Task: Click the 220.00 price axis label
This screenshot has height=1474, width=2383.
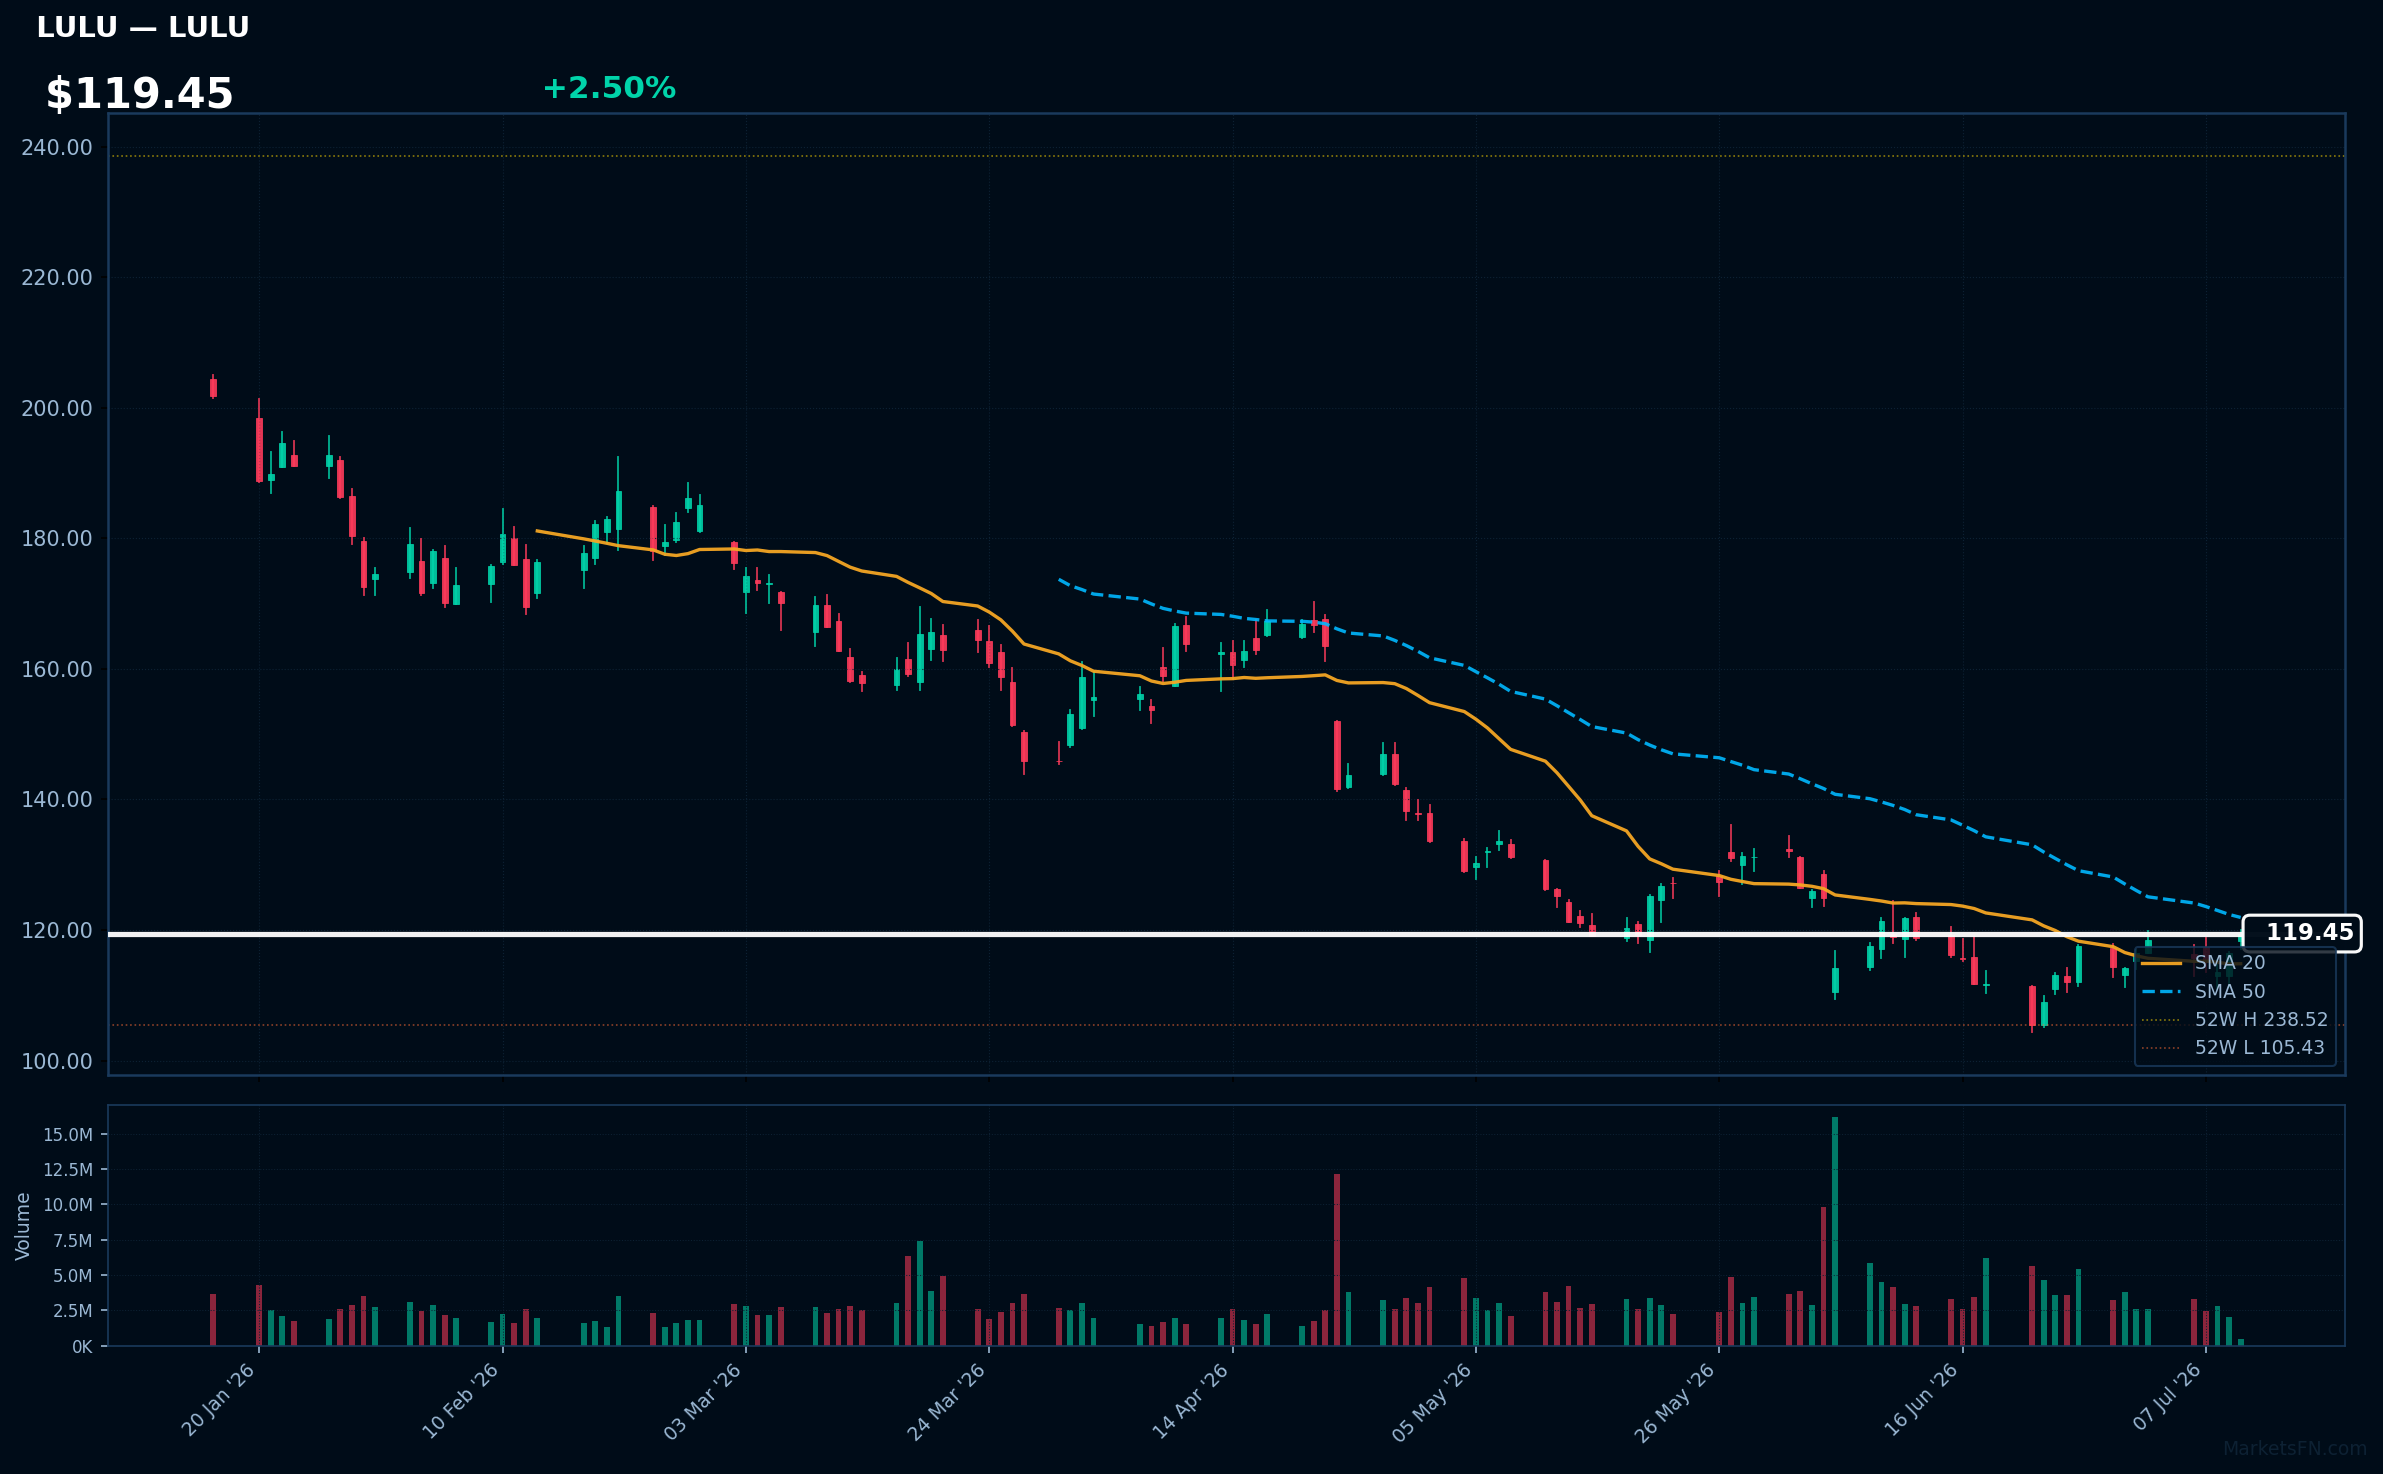Action: tap(57, 278)
